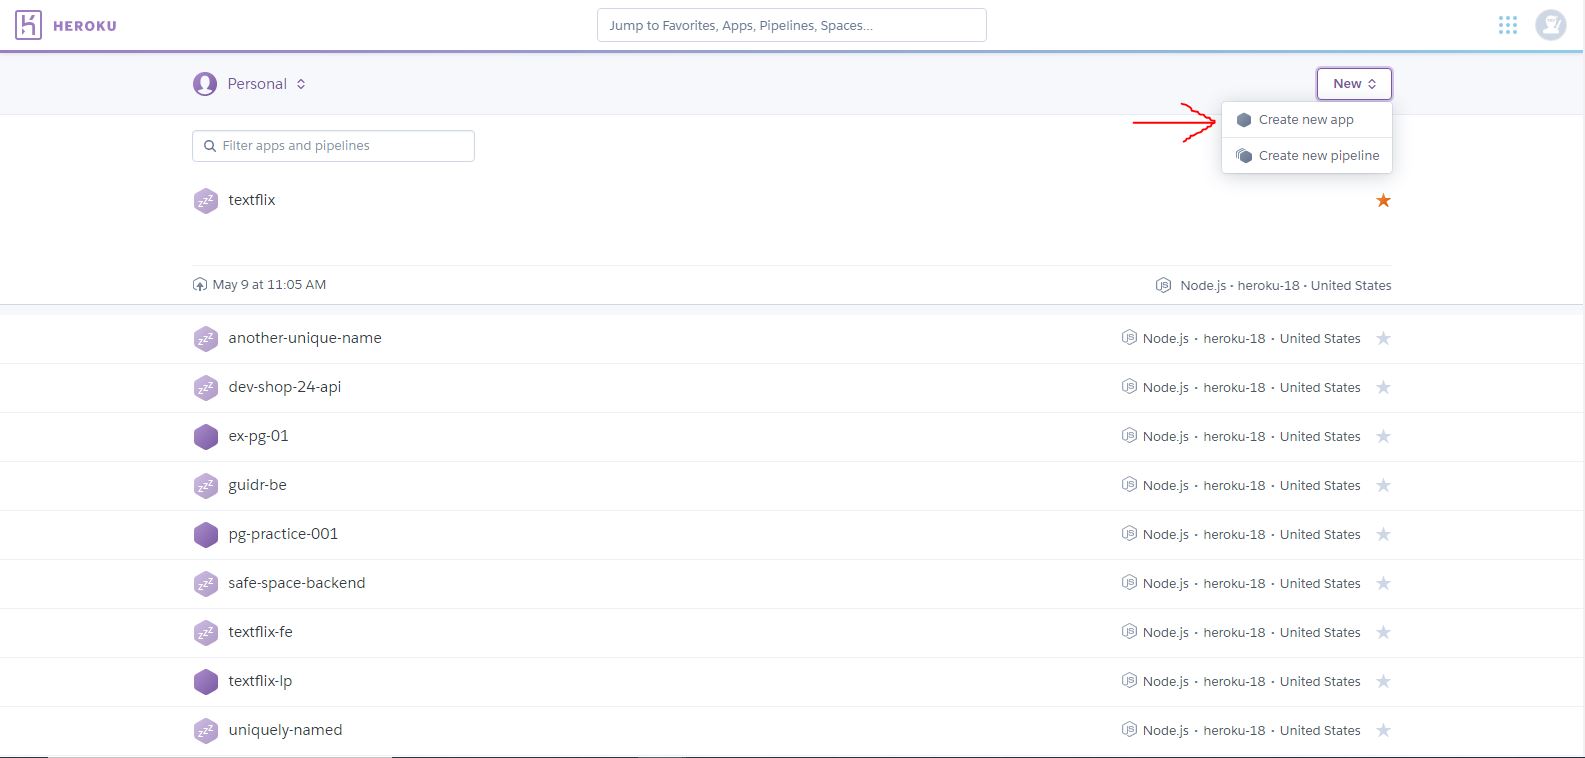This screenshot has height=758, width=1585.
Task: Click the ex-pg-01 app hexagon icon
Action: tap(206, 437)
